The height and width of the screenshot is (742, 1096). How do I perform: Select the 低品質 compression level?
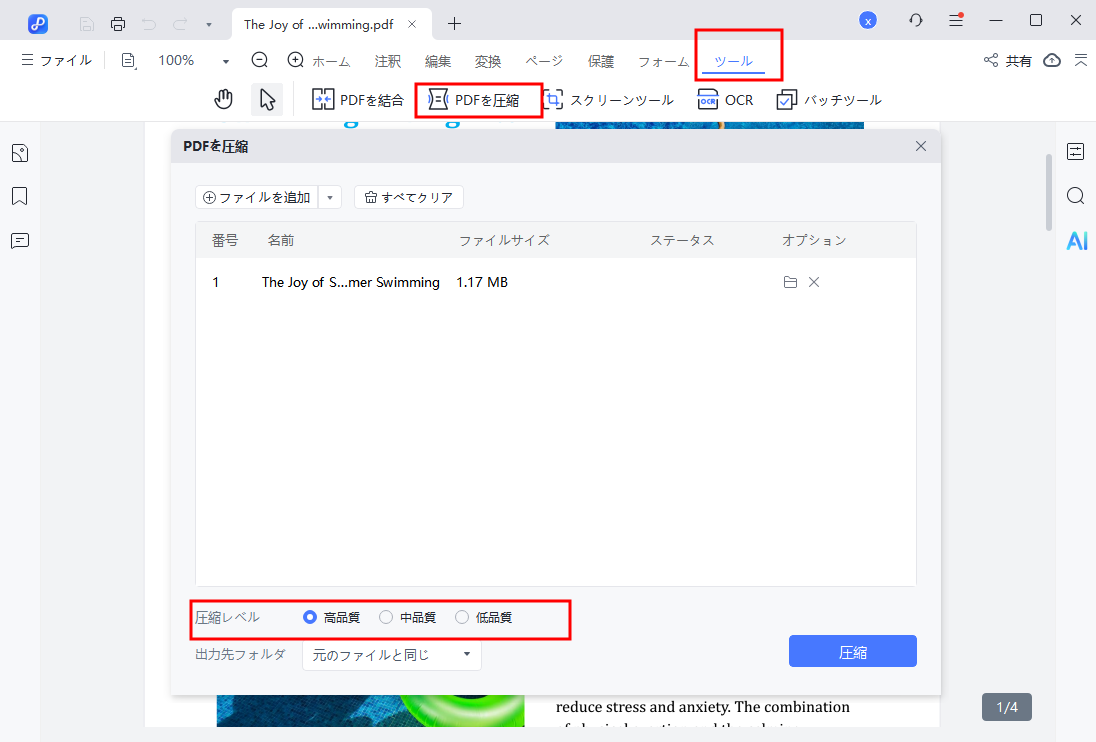click(461, 617)
